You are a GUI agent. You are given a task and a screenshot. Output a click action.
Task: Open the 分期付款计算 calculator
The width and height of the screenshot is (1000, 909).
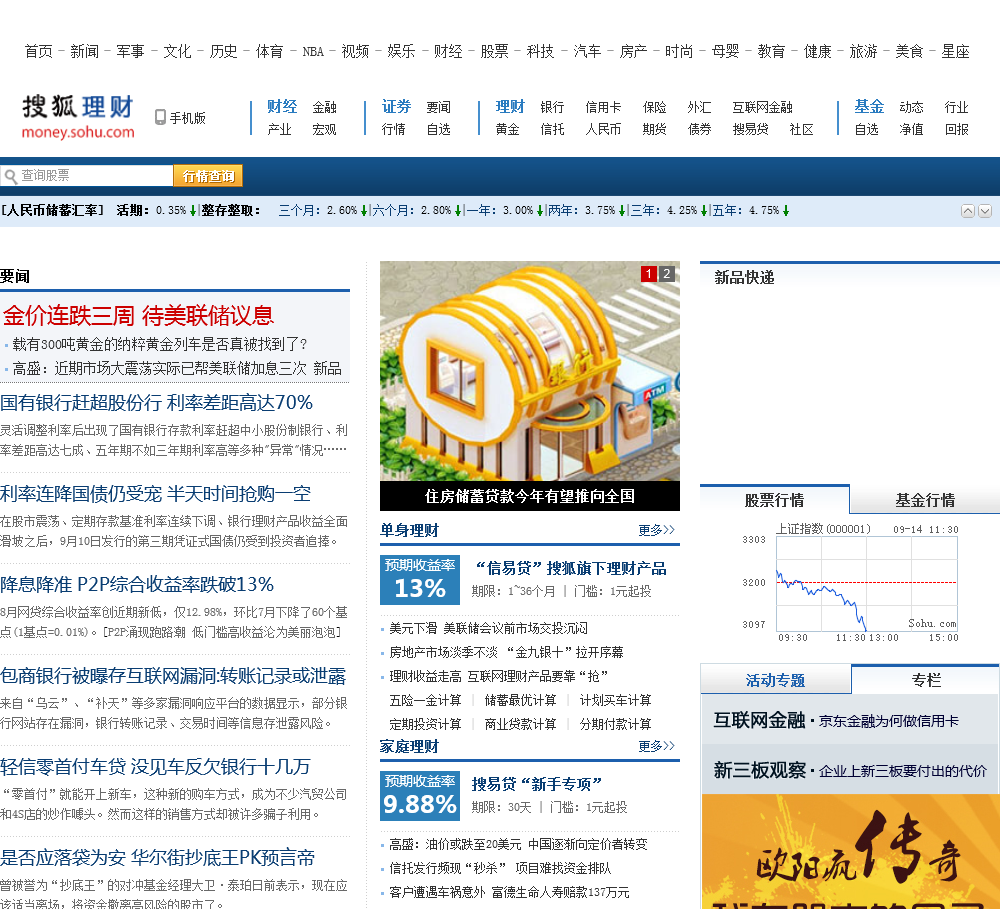pos(615,724)
